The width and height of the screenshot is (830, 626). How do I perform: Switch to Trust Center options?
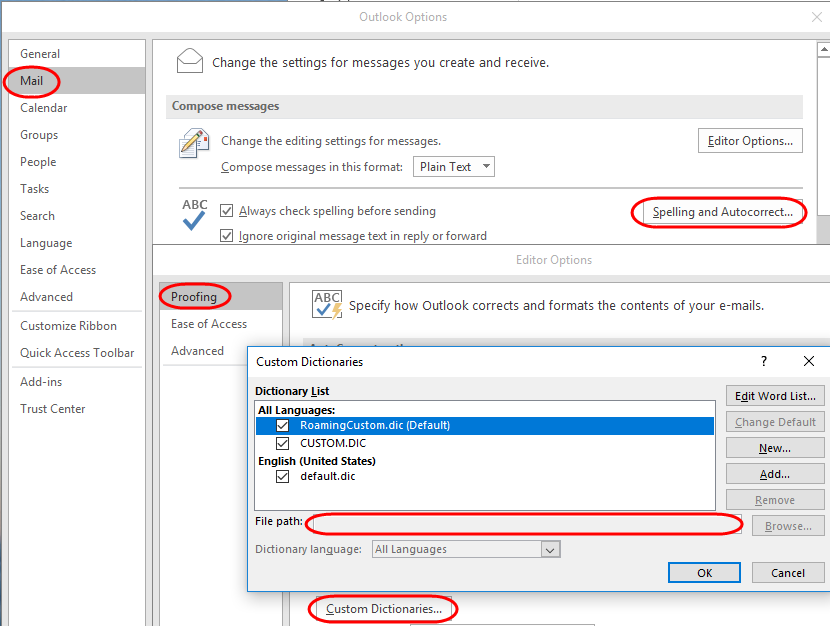click(52, 409)
